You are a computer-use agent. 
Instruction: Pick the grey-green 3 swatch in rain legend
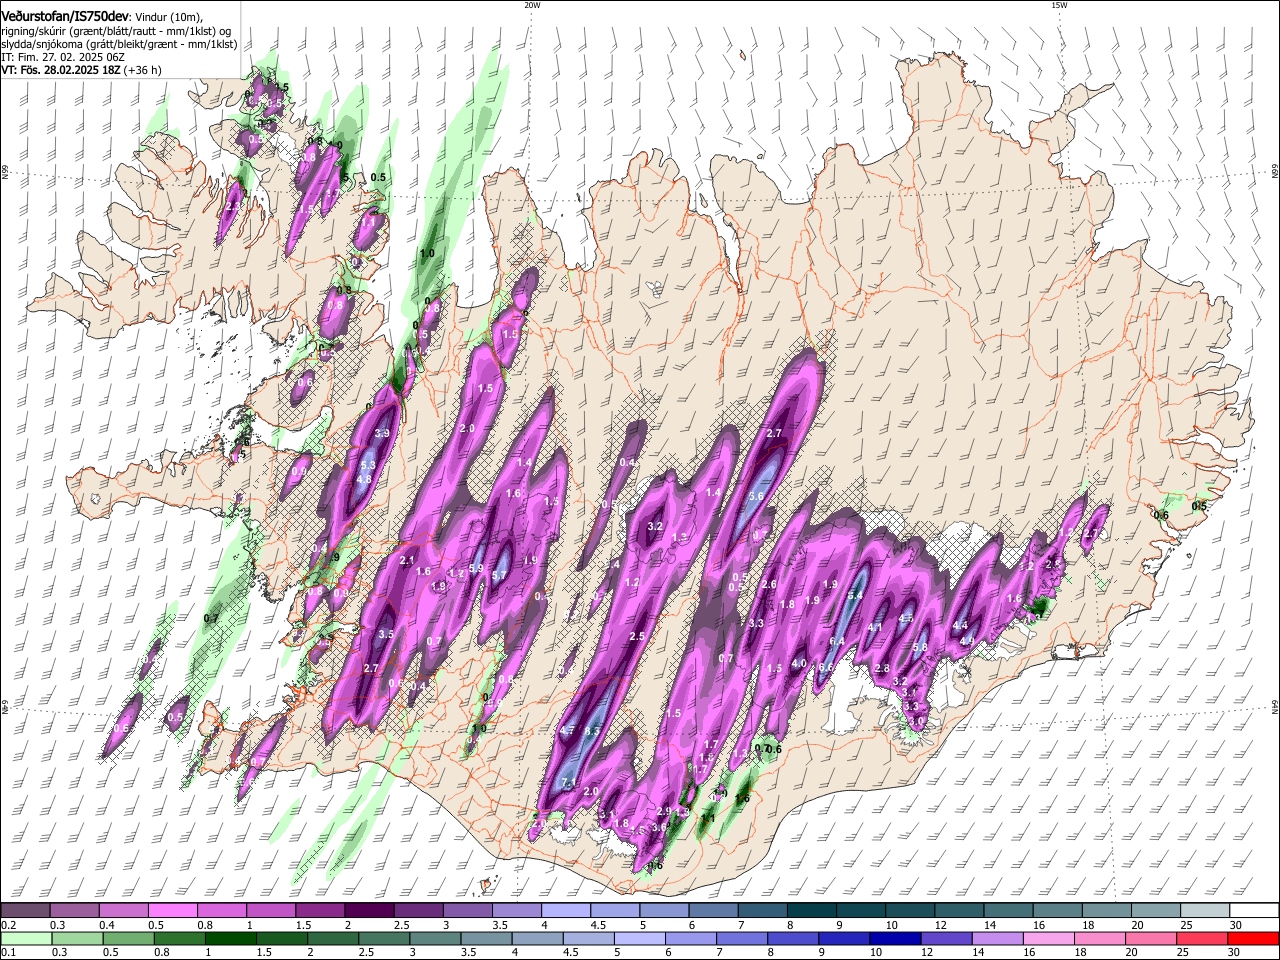[x=435, y=938]
